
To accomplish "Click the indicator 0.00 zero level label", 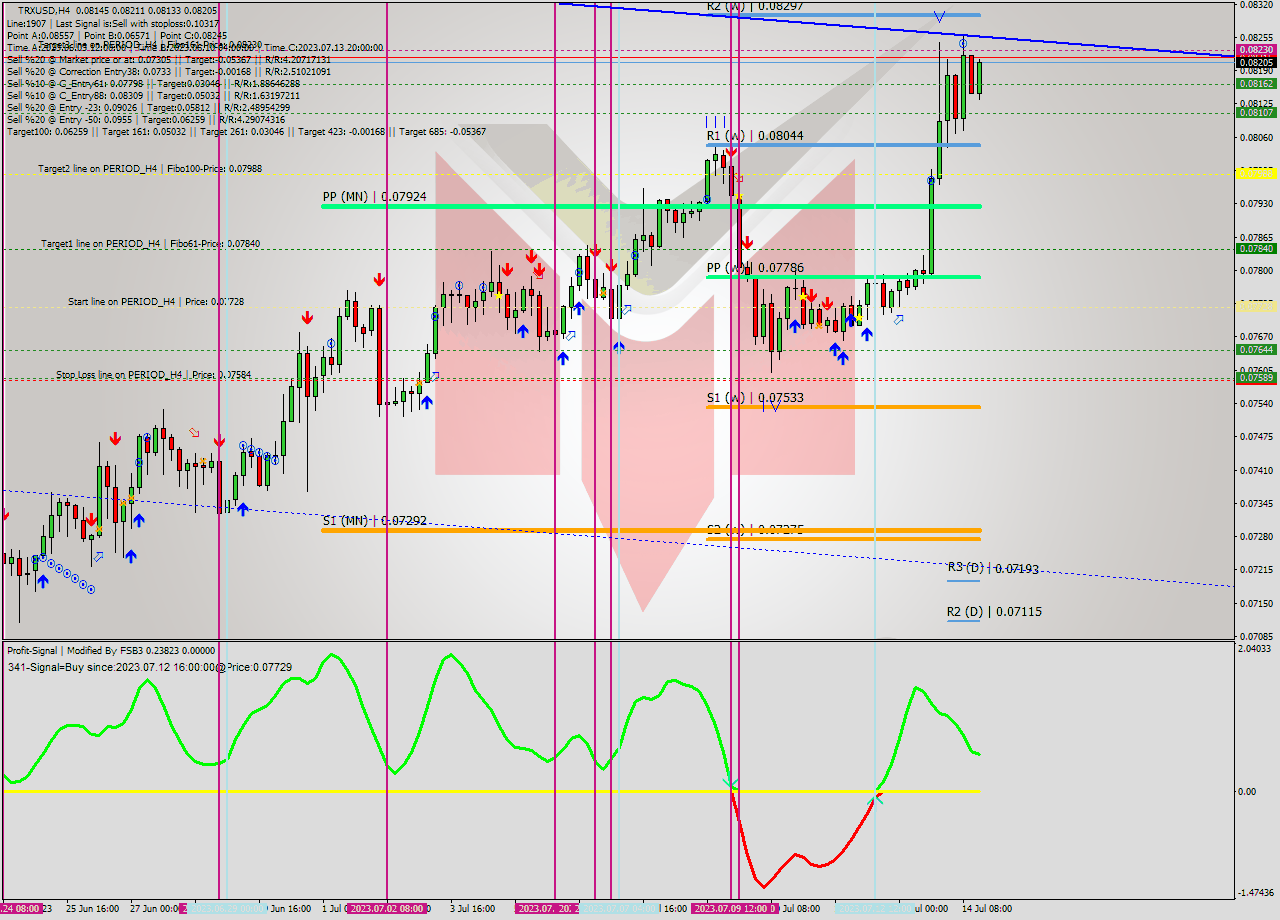I will click(x=1247, y=792).
